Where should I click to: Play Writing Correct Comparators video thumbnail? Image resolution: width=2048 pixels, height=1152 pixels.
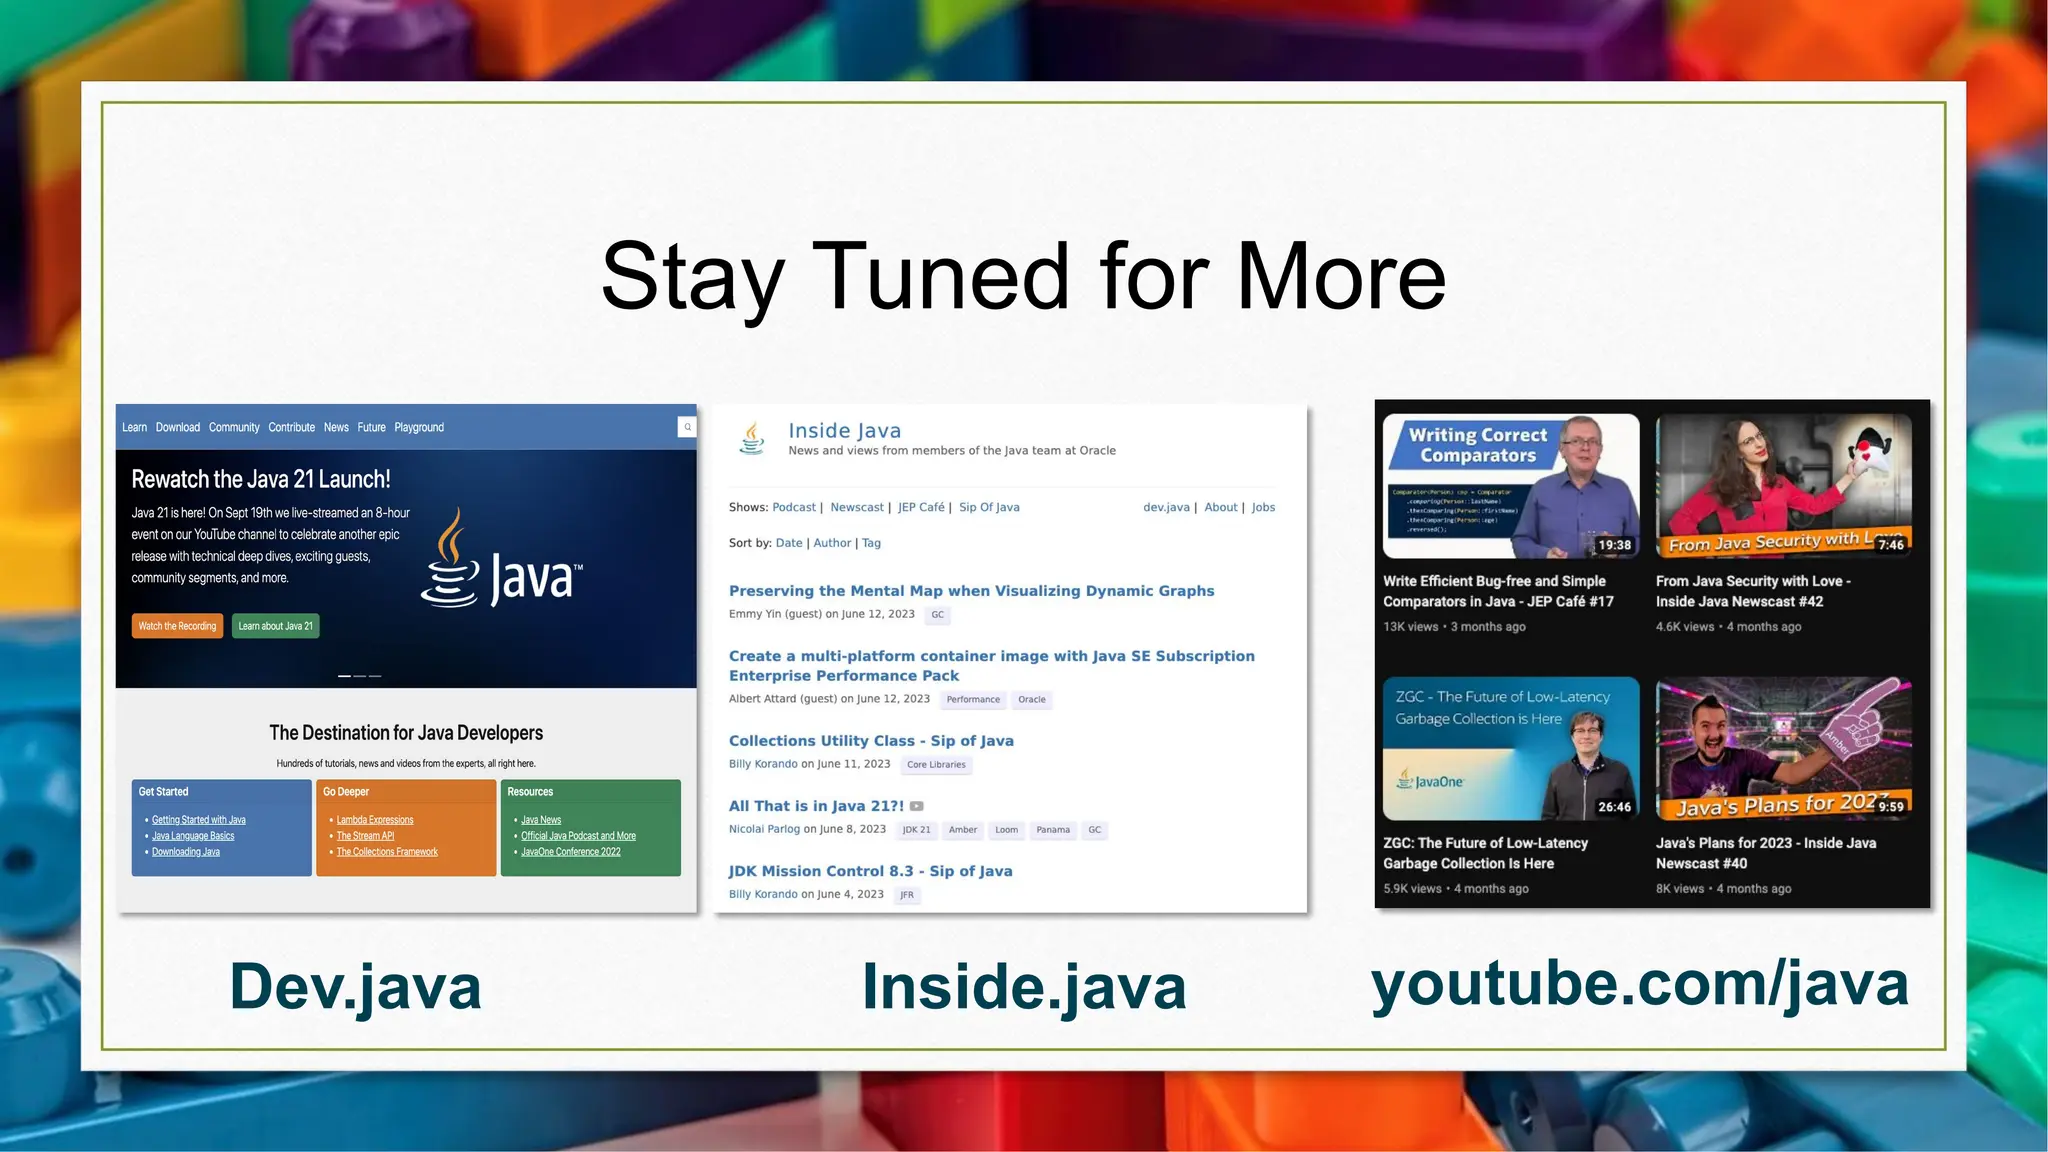pos(1511,486)
